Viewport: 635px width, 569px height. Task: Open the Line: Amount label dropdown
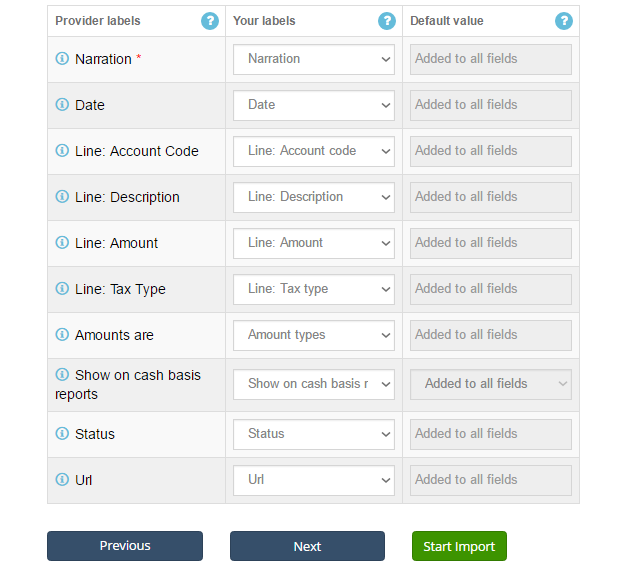coord(314,243)
